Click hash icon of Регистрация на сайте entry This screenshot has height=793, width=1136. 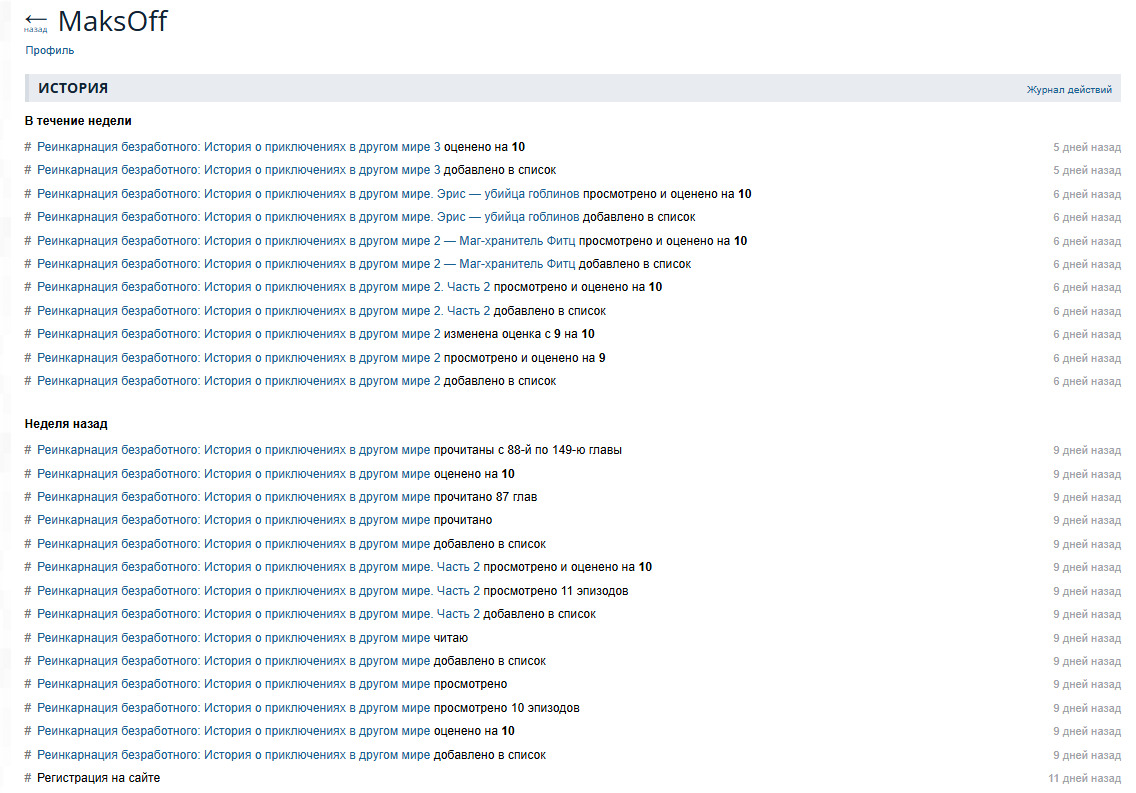pyautogui.click(x=28, y=778)
